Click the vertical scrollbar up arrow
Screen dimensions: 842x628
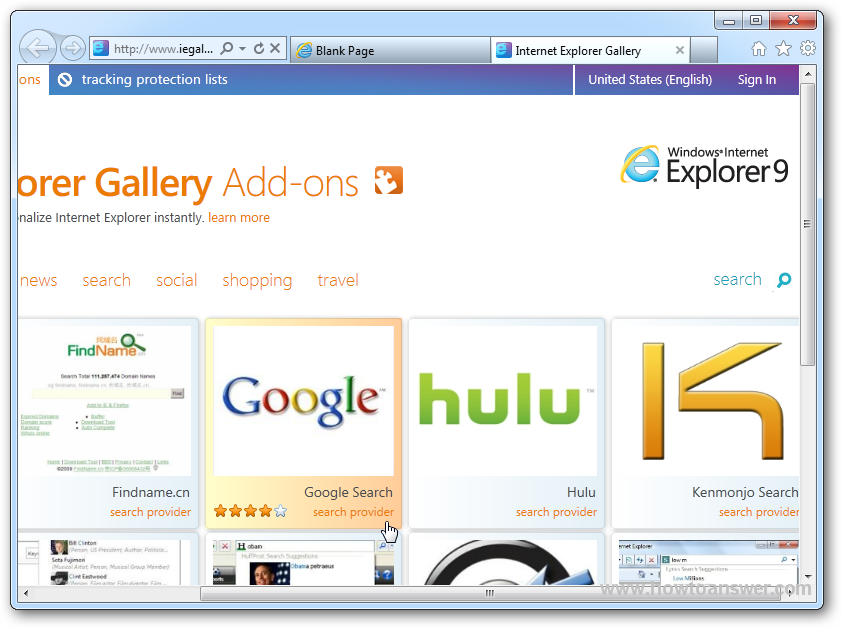coord(807,73)
